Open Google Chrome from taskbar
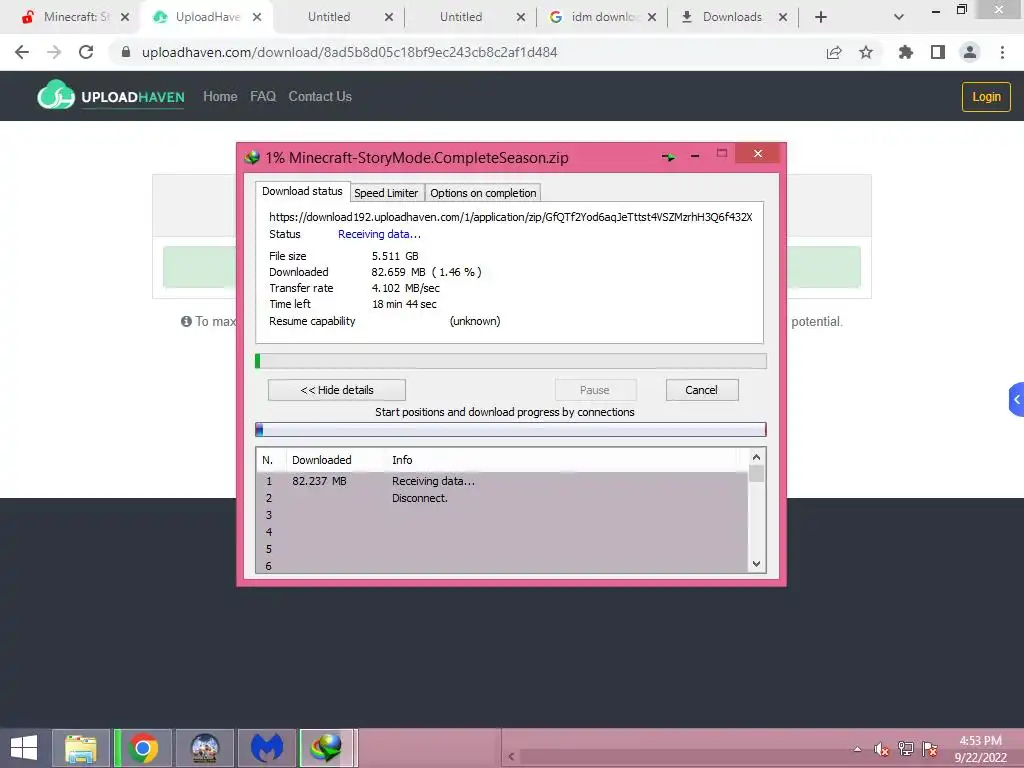The image size is (1024, 768). [x=143, y=748]
